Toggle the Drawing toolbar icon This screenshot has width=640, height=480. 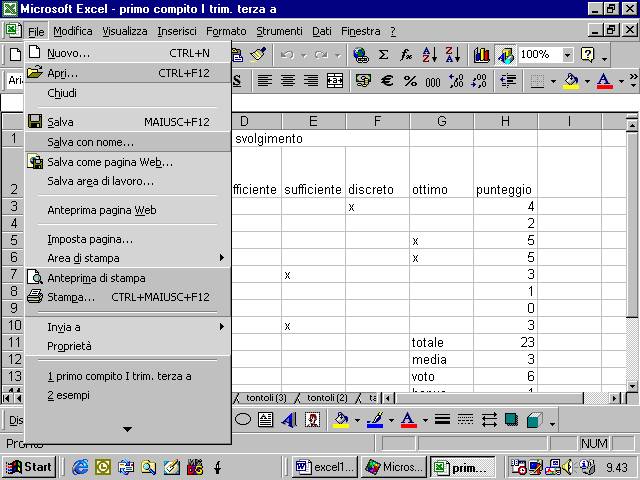505,55
